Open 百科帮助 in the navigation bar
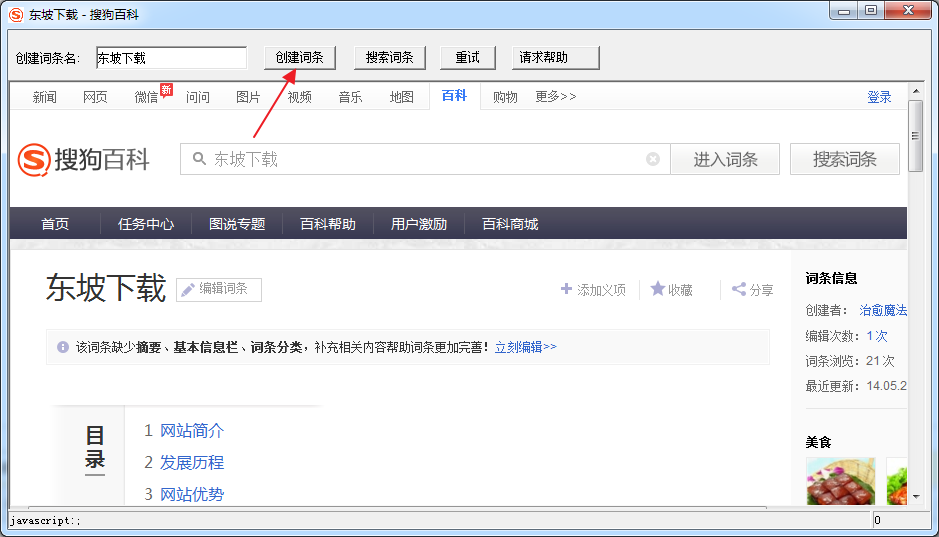Screen dimensions: 939x537 (x=328, y=224)
